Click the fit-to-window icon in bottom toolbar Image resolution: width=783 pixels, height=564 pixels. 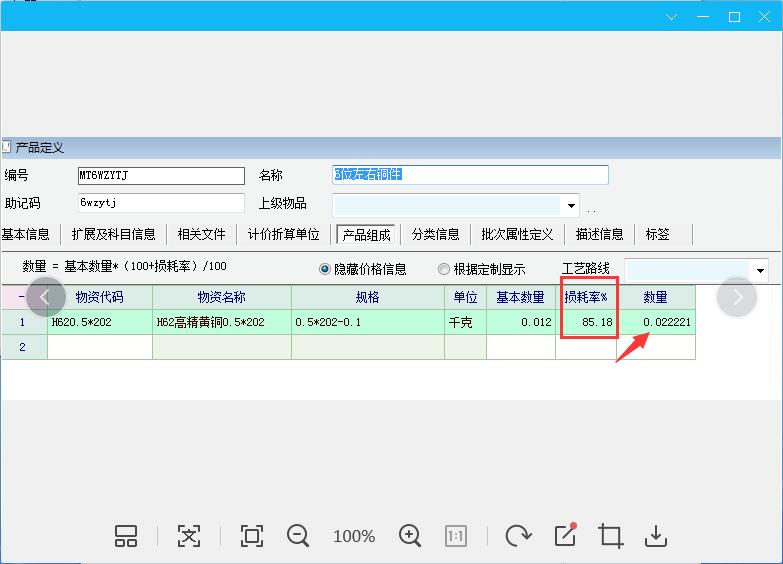coord(189,536)
